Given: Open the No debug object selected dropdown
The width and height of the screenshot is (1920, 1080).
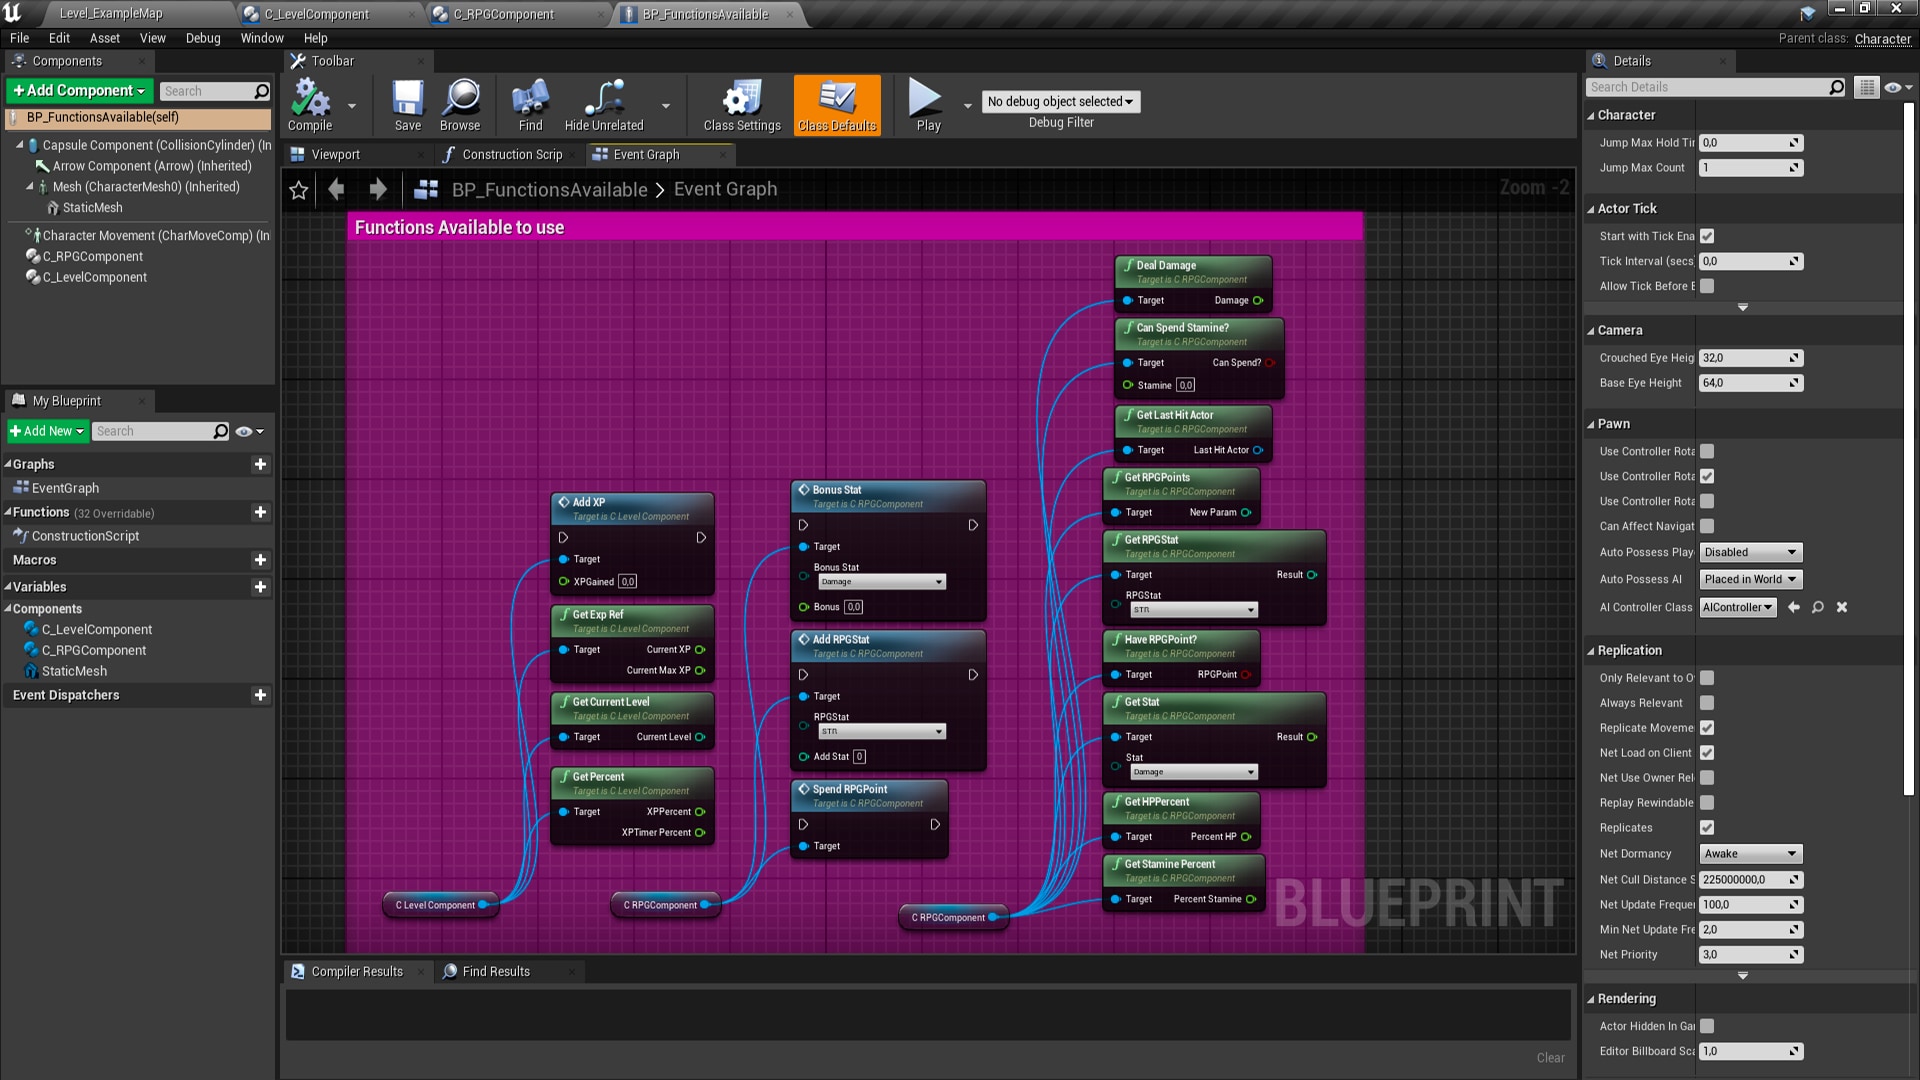Looking at the screenshot, I should (1060, 101).
